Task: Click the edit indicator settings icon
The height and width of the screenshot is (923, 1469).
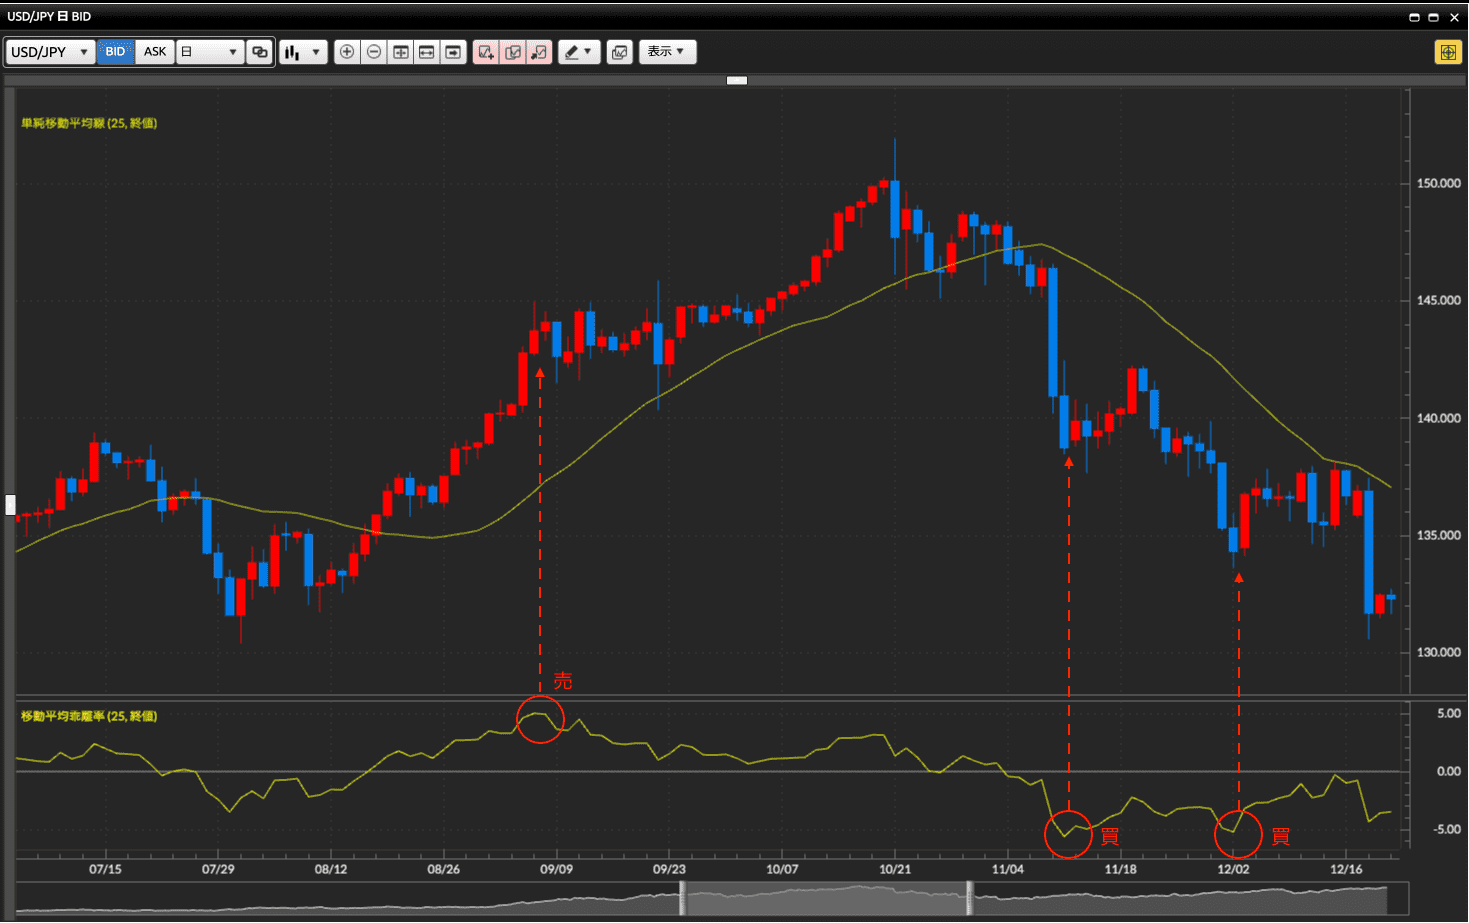Action: point(513,52)
